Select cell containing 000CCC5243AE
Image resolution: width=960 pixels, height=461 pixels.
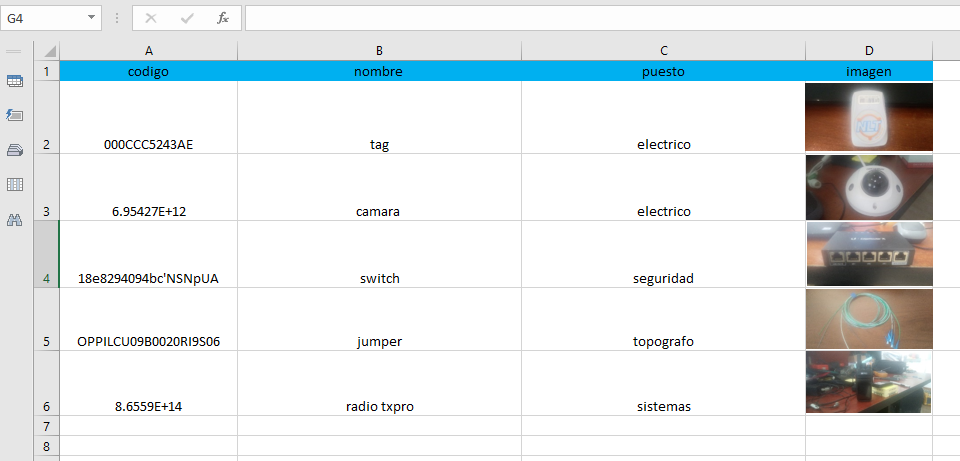[149, 117]
